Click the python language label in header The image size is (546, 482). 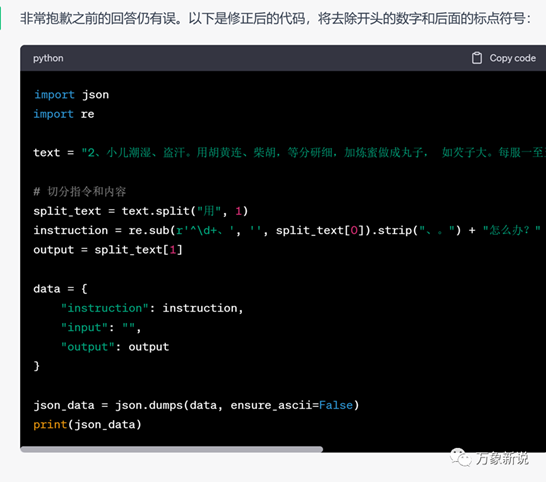(x=48, y=58)
